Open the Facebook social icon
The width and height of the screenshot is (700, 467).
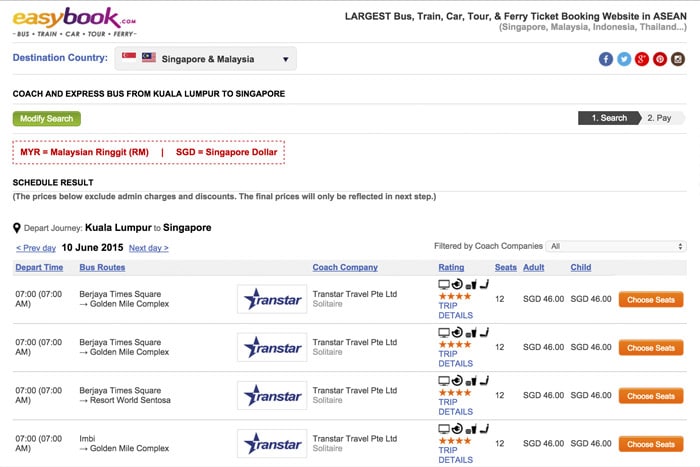(606, 59)
